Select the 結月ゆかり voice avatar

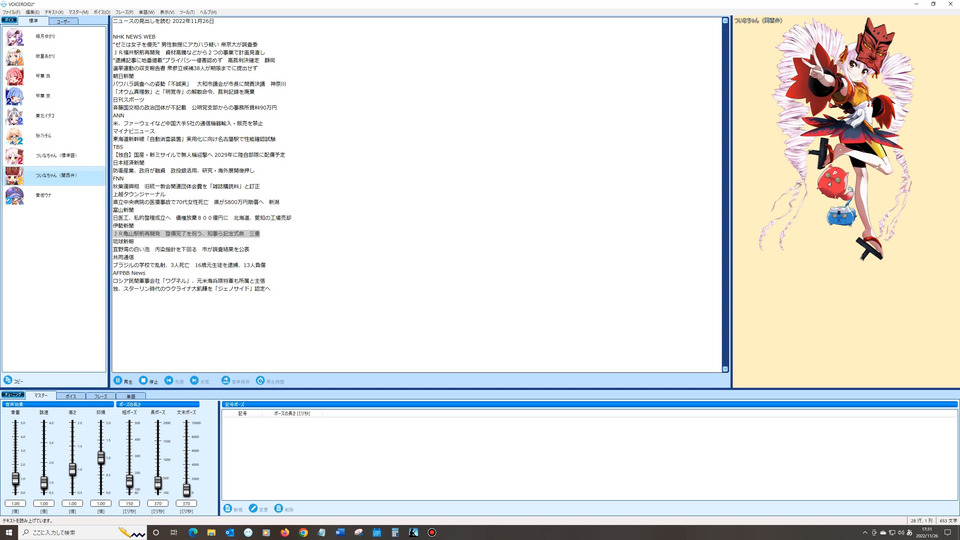coord(14,37)
